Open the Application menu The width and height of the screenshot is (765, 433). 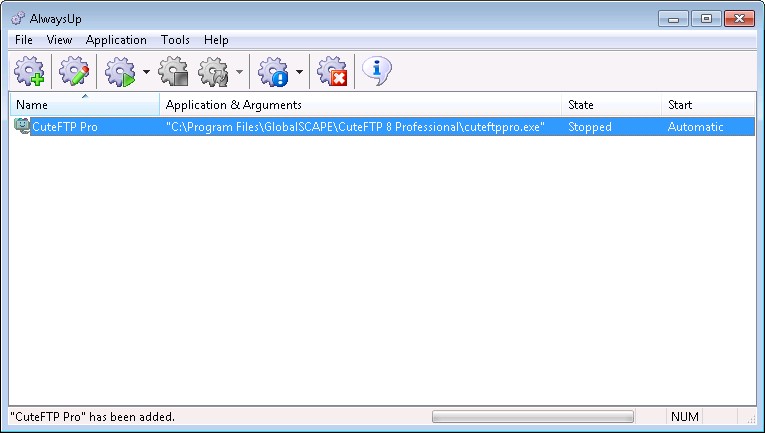point(116,40)
